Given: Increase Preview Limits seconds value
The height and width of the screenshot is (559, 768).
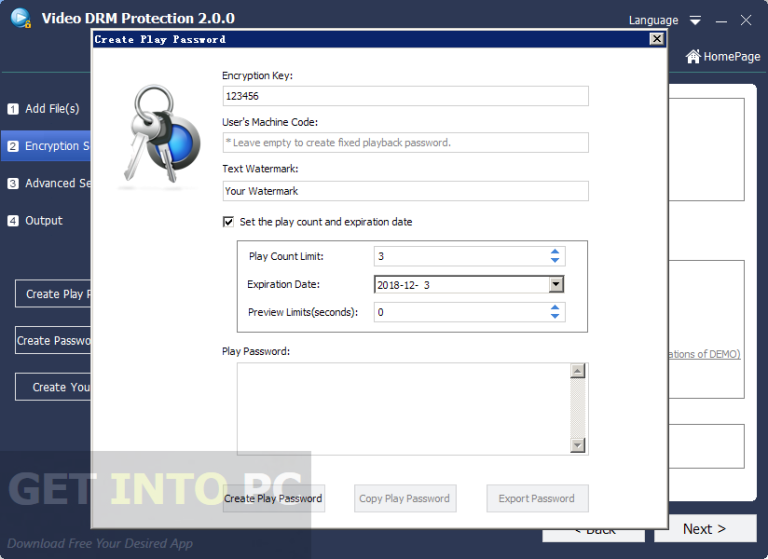Looking at the screenshot, I should [x=555, y=308].
